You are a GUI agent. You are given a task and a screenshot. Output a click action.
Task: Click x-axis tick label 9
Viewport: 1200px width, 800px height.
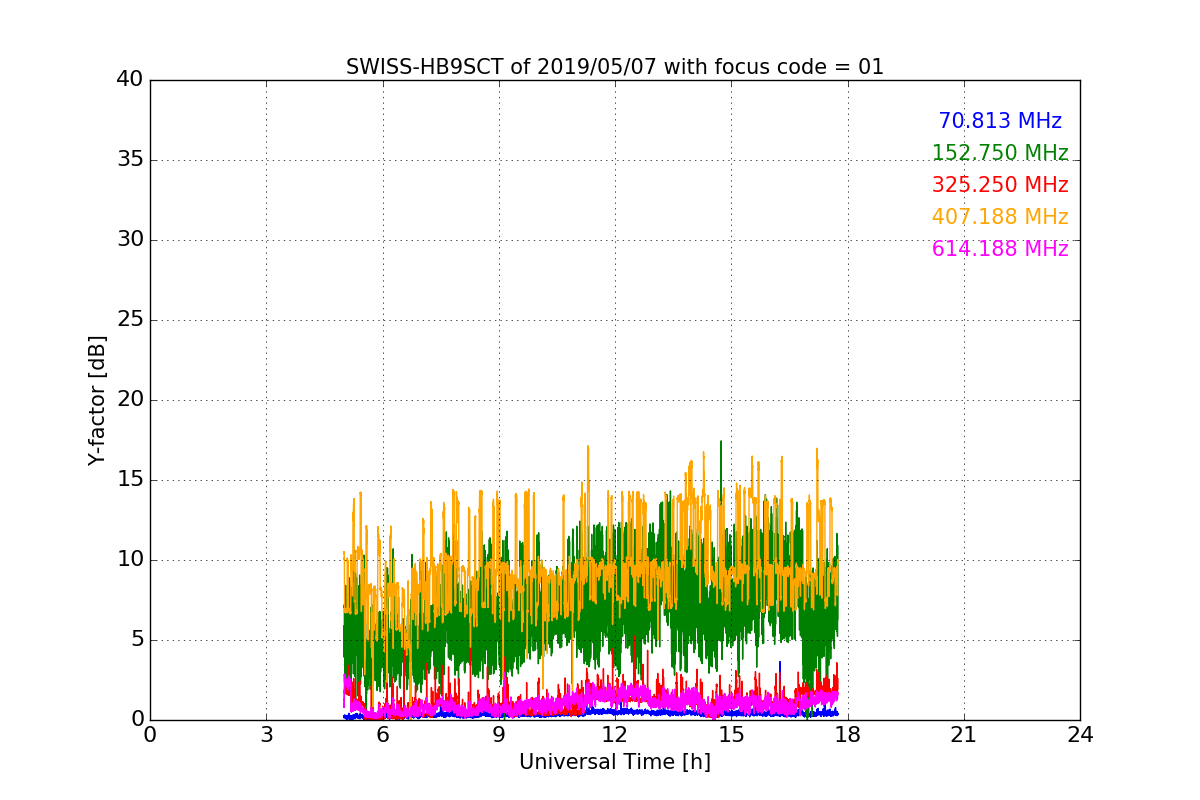[x=499, y=735]
